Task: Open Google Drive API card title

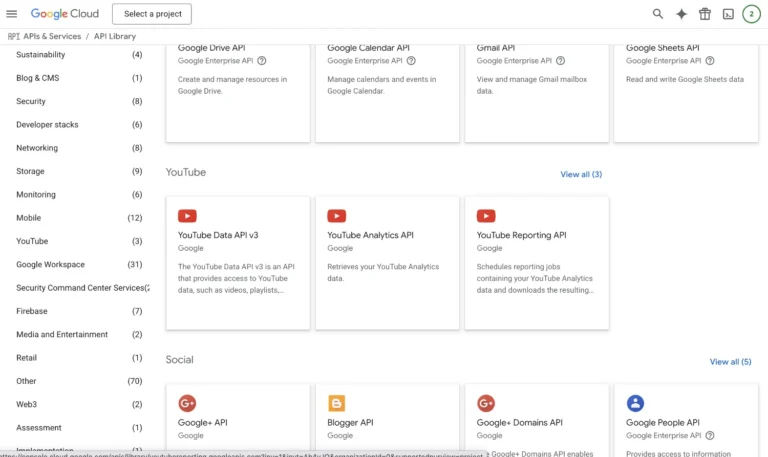Action: pyautogui.click(x=211, y=48)
